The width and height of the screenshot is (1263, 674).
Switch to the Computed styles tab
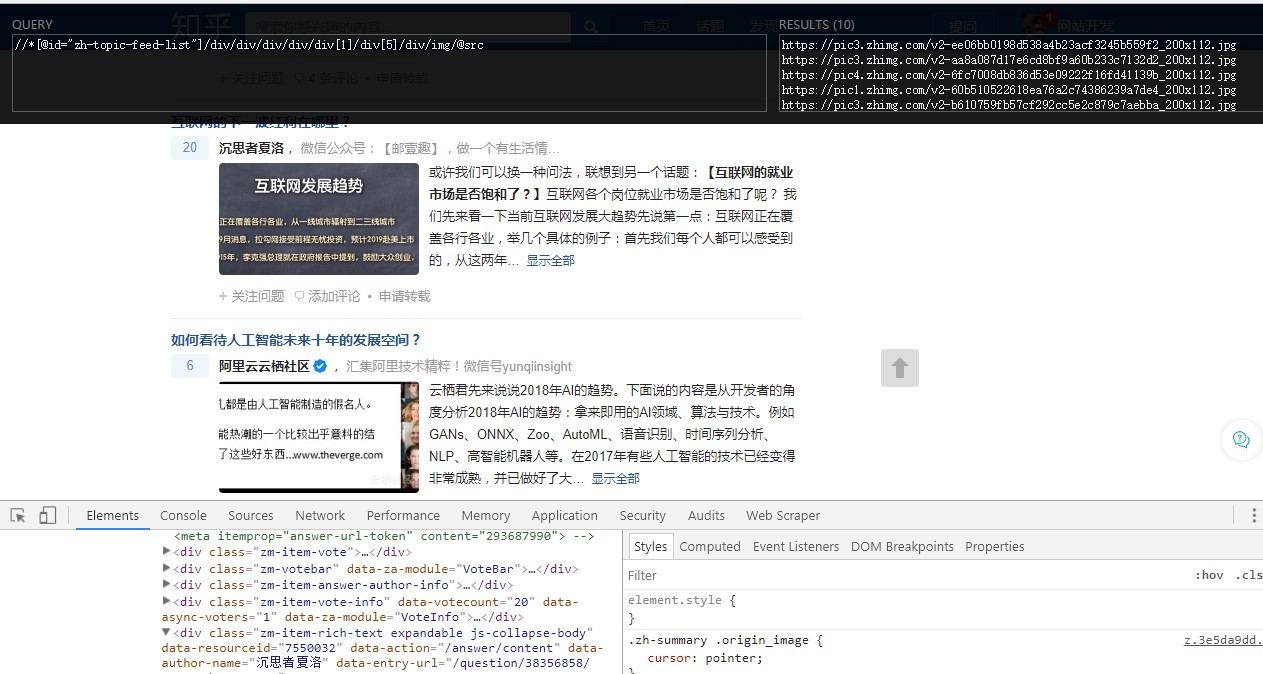[x=710, y=546]
